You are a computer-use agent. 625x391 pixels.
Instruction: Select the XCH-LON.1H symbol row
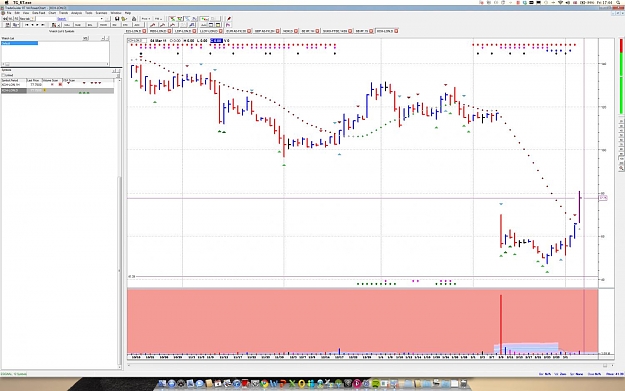click(57, 84)
